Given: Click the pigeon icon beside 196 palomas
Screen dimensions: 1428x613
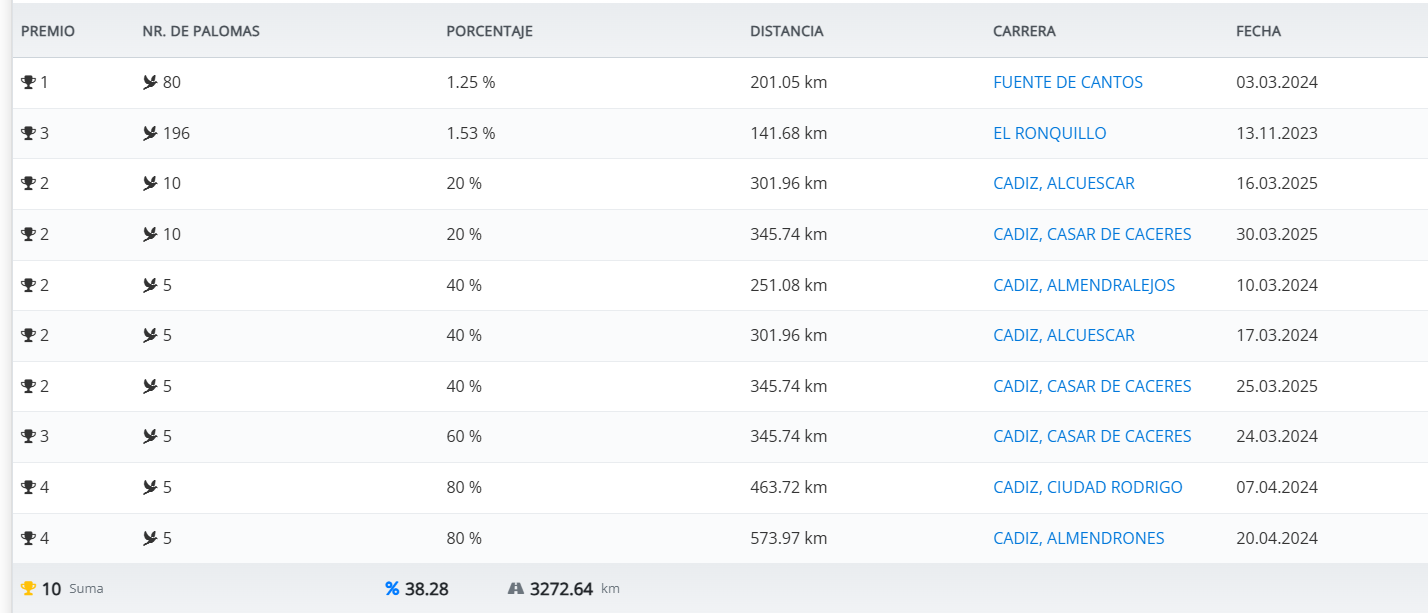Looking at the screenshot, I should point(150,133).
